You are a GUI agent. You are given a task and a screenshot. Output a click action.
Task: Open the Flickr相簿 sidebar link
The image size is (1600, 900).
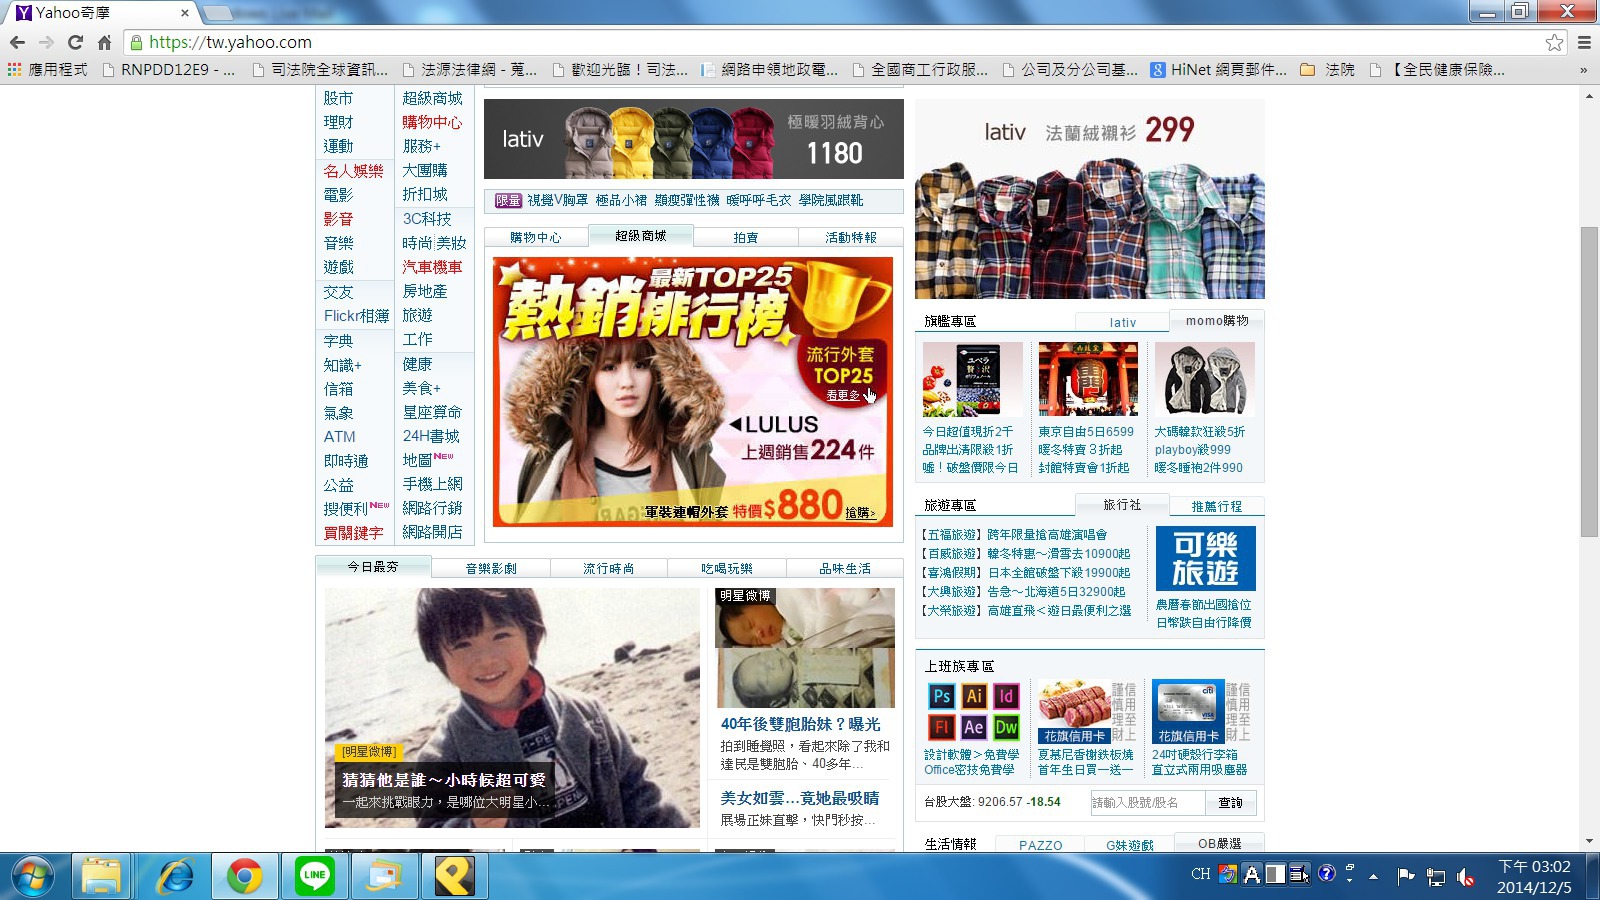coord(356,316)
